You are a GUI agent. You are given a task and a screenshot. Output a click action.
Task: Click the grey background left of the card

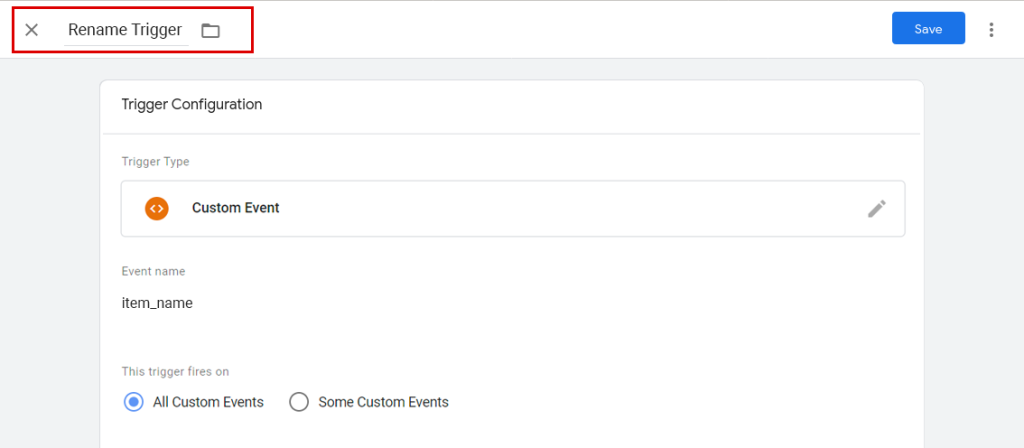[50, 250]
